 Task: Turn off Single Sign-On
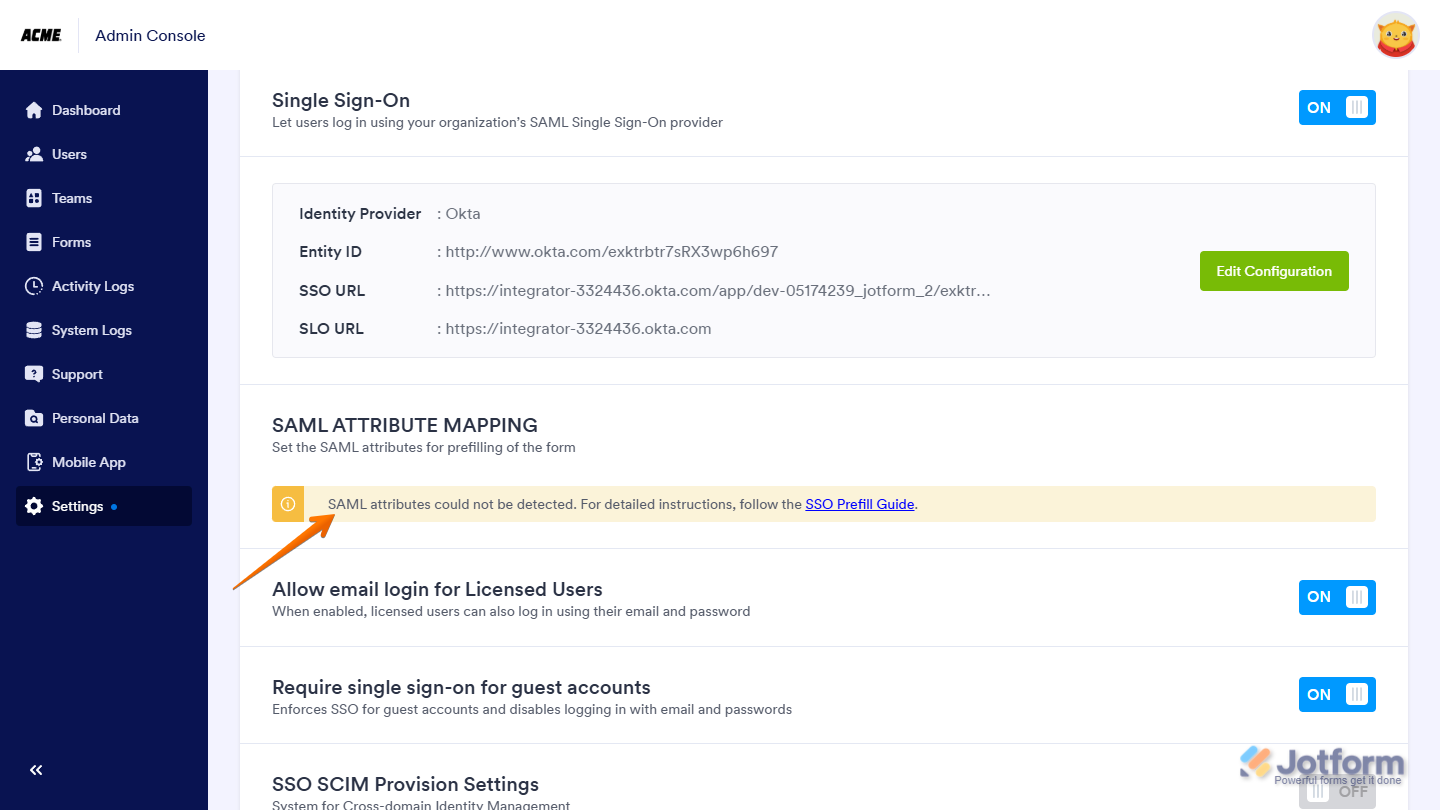(1337, 107)
